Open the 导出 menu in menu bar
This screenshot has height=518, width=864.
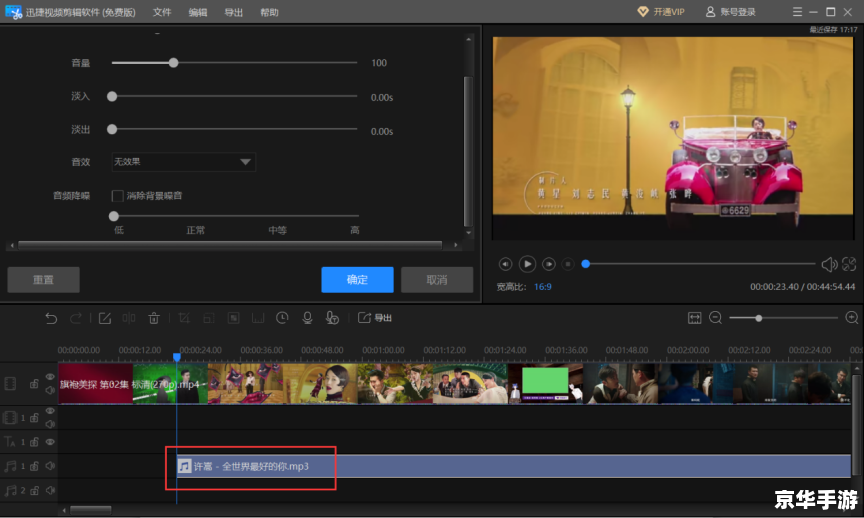click(x=234, y=12)
